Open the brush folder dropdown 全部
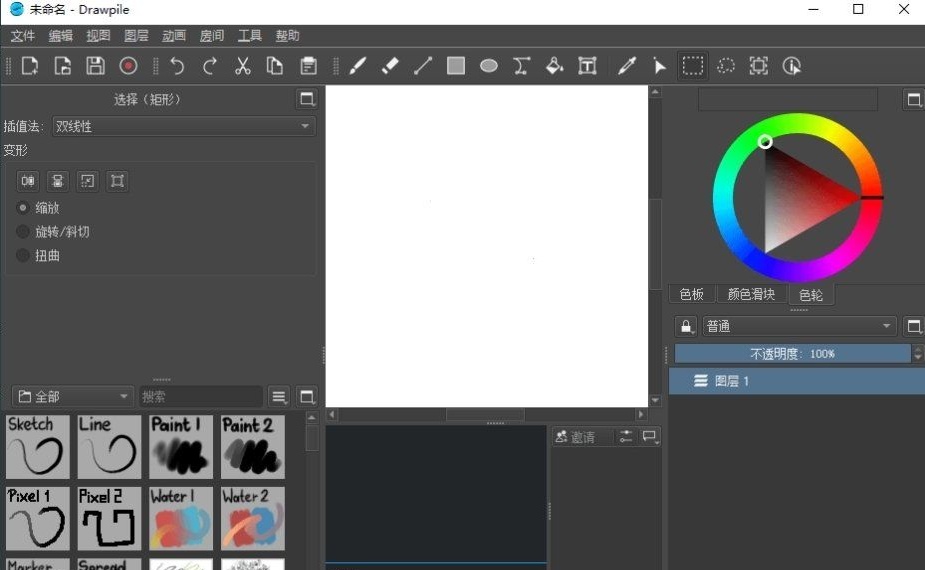Viewport: 925px width, 570px height. coord(71,397)
